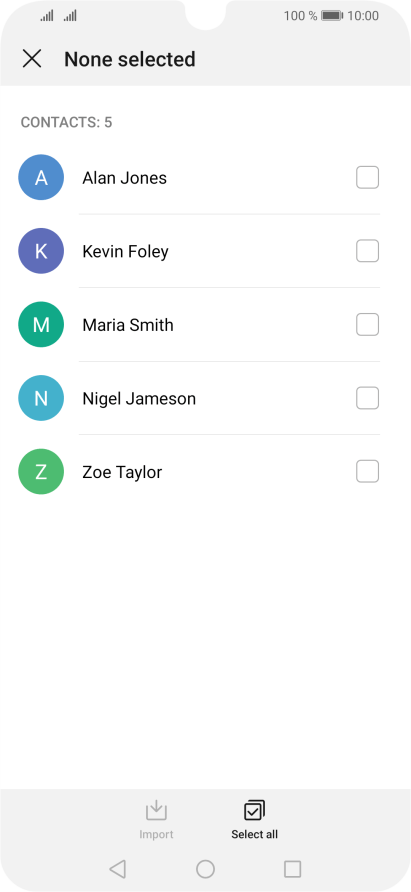This screenshot has height=892, width=411.
Task: Tap the Android back triangle
Action: (x=117, y=869)
